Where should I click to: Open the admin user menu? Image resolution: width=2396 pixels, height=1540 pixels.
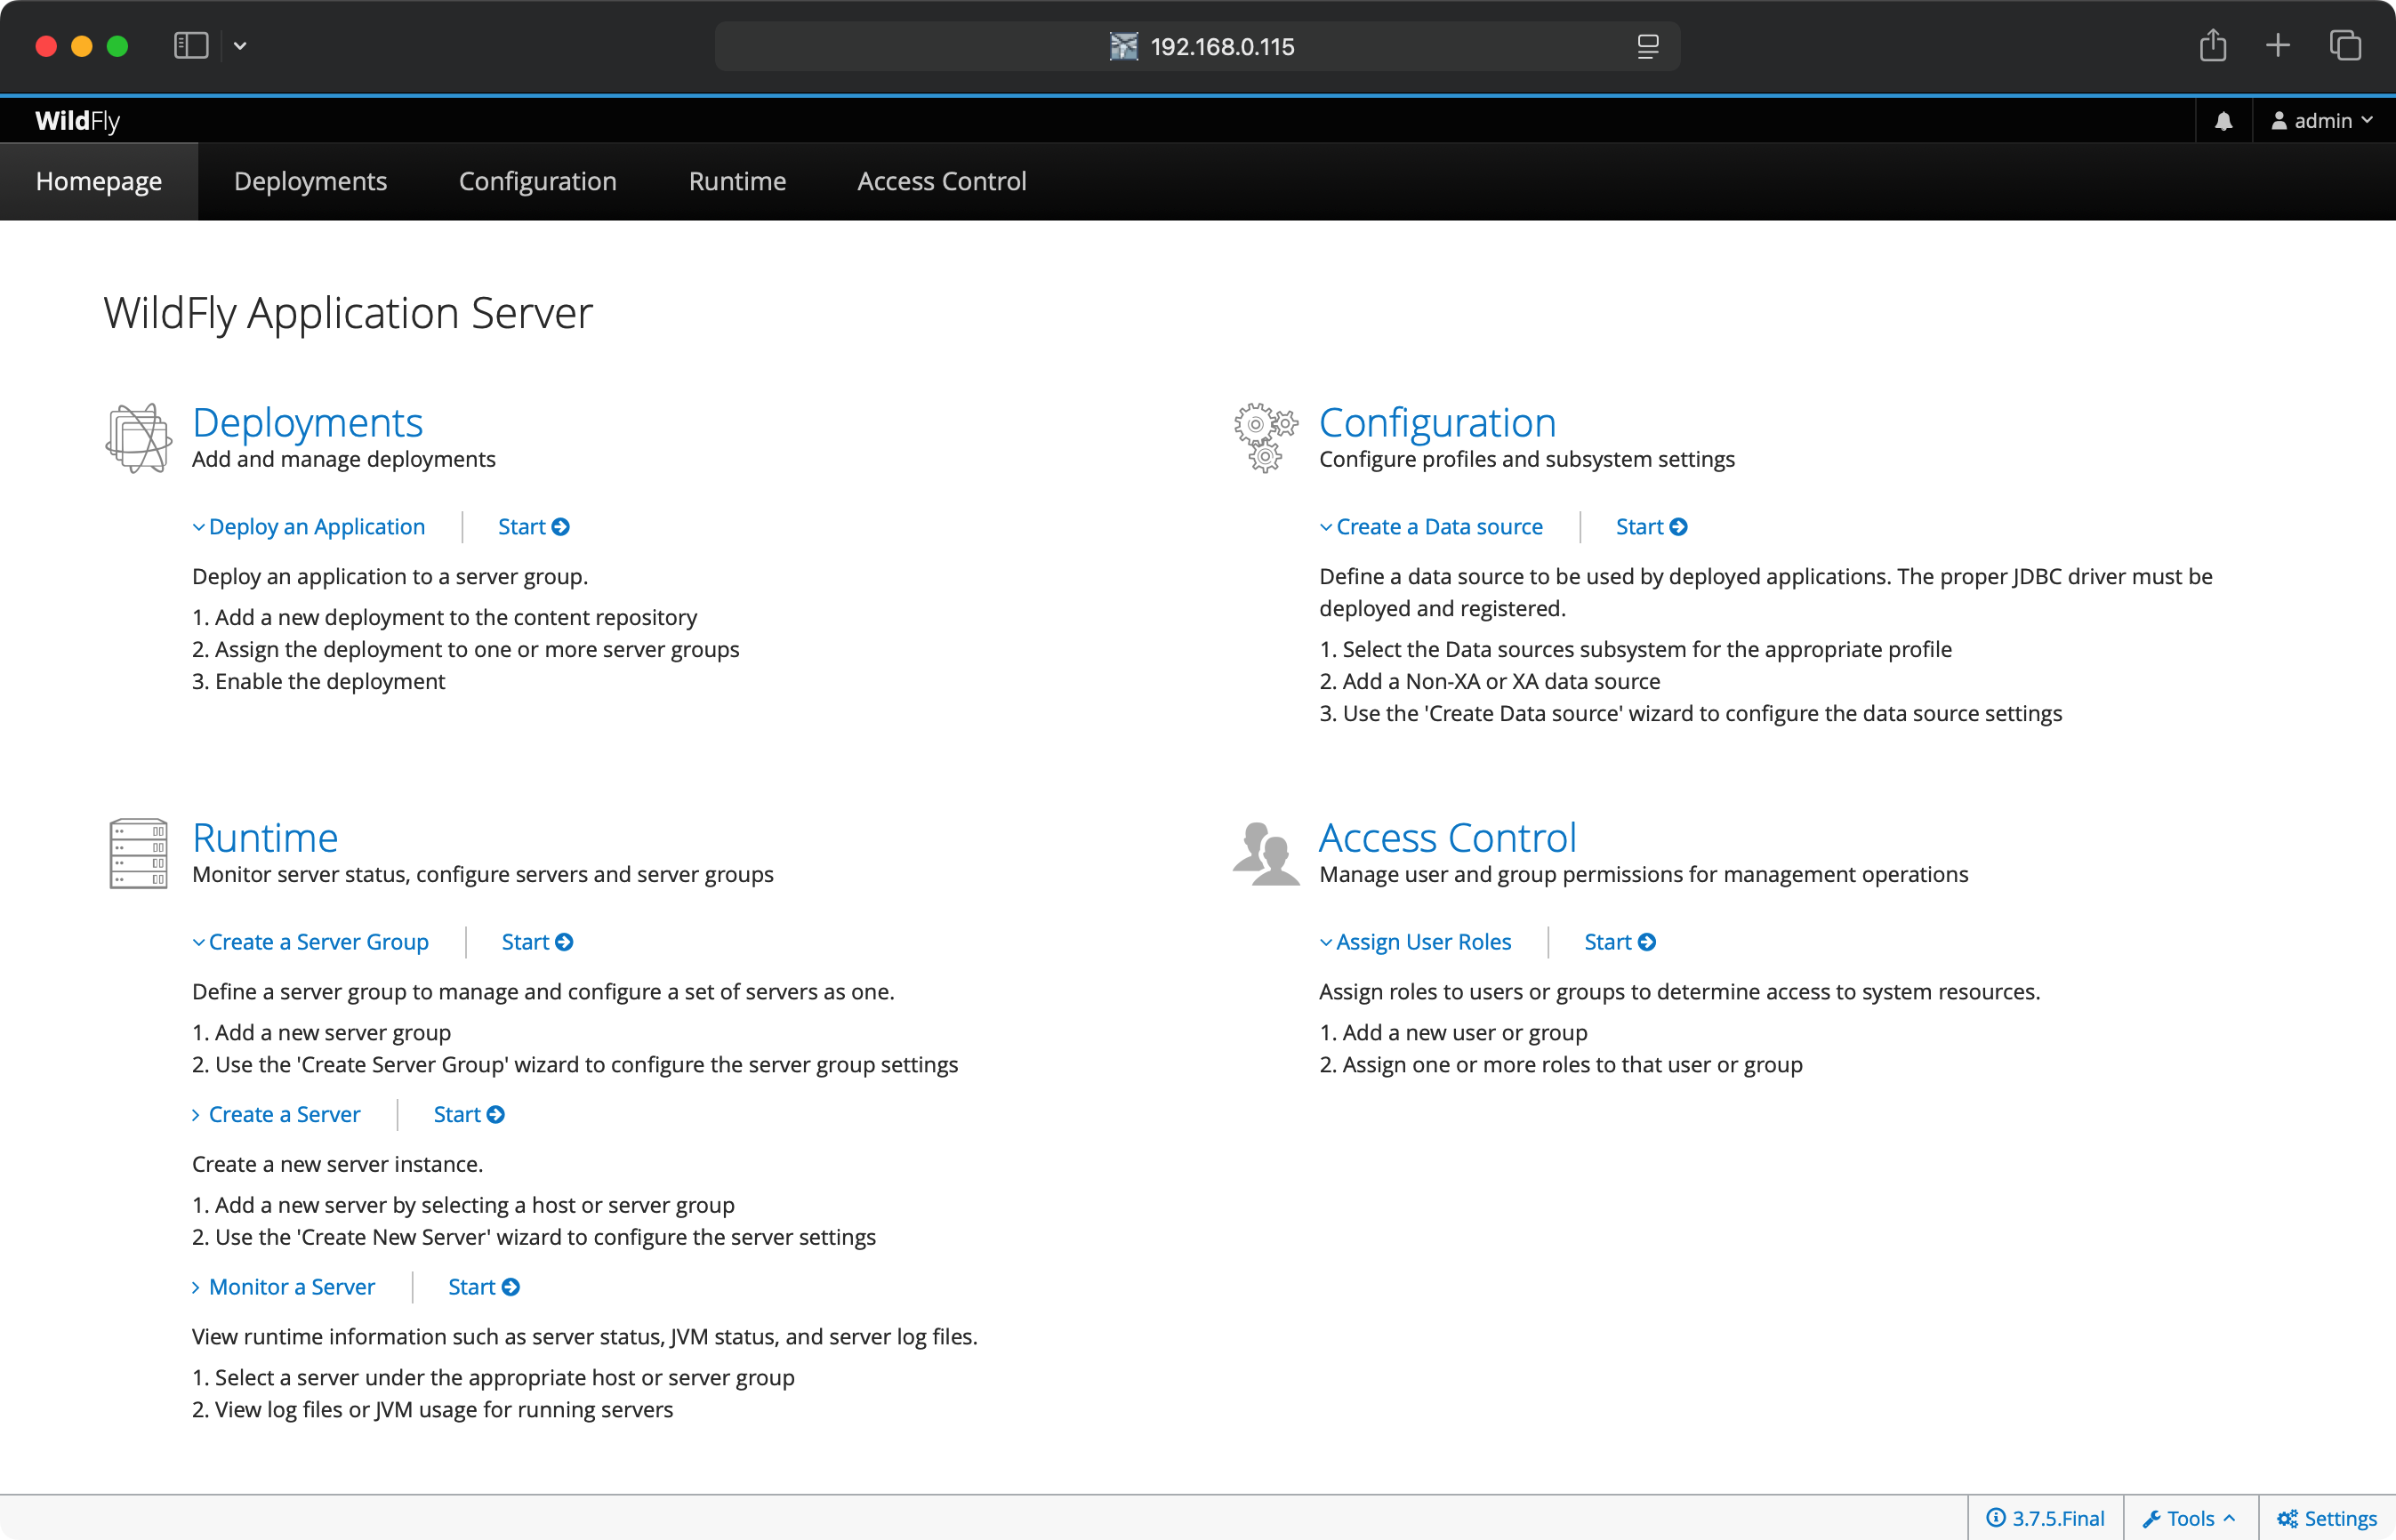tap(2321, 121)
